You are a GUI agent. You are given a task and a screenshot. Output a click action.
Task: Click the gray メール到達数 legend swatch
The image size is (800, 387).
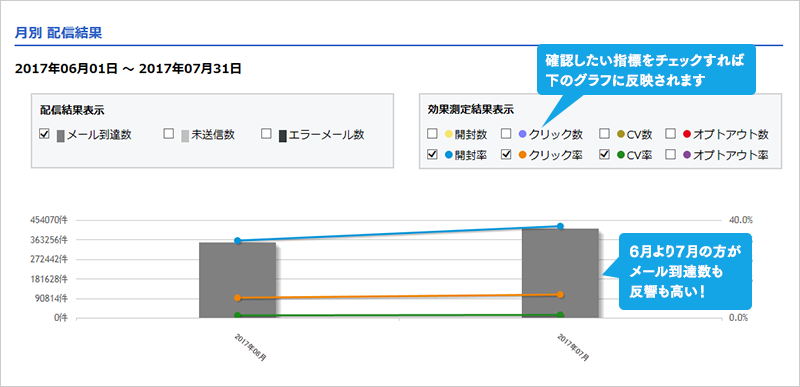pyautogui.click(x=60, y=136)
